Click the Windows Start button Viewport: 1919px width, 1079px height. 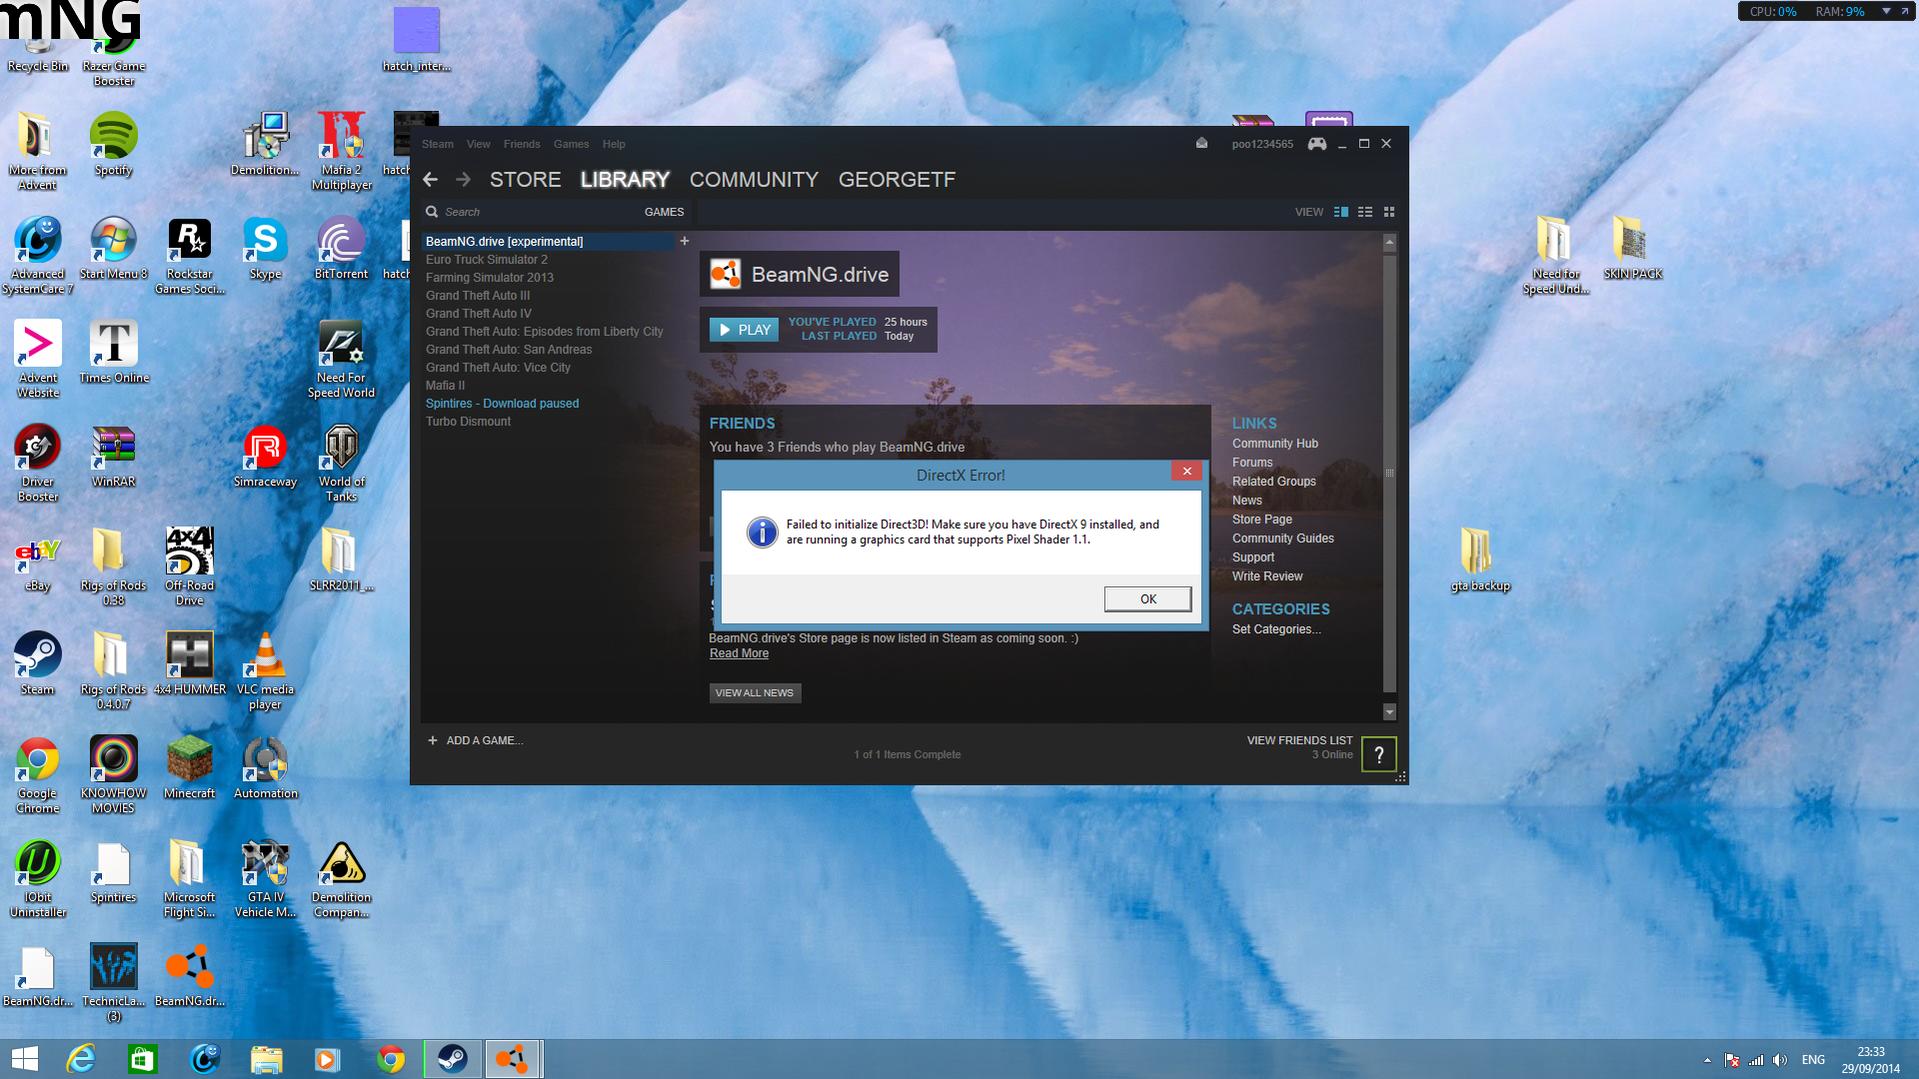pos(25,1059)
